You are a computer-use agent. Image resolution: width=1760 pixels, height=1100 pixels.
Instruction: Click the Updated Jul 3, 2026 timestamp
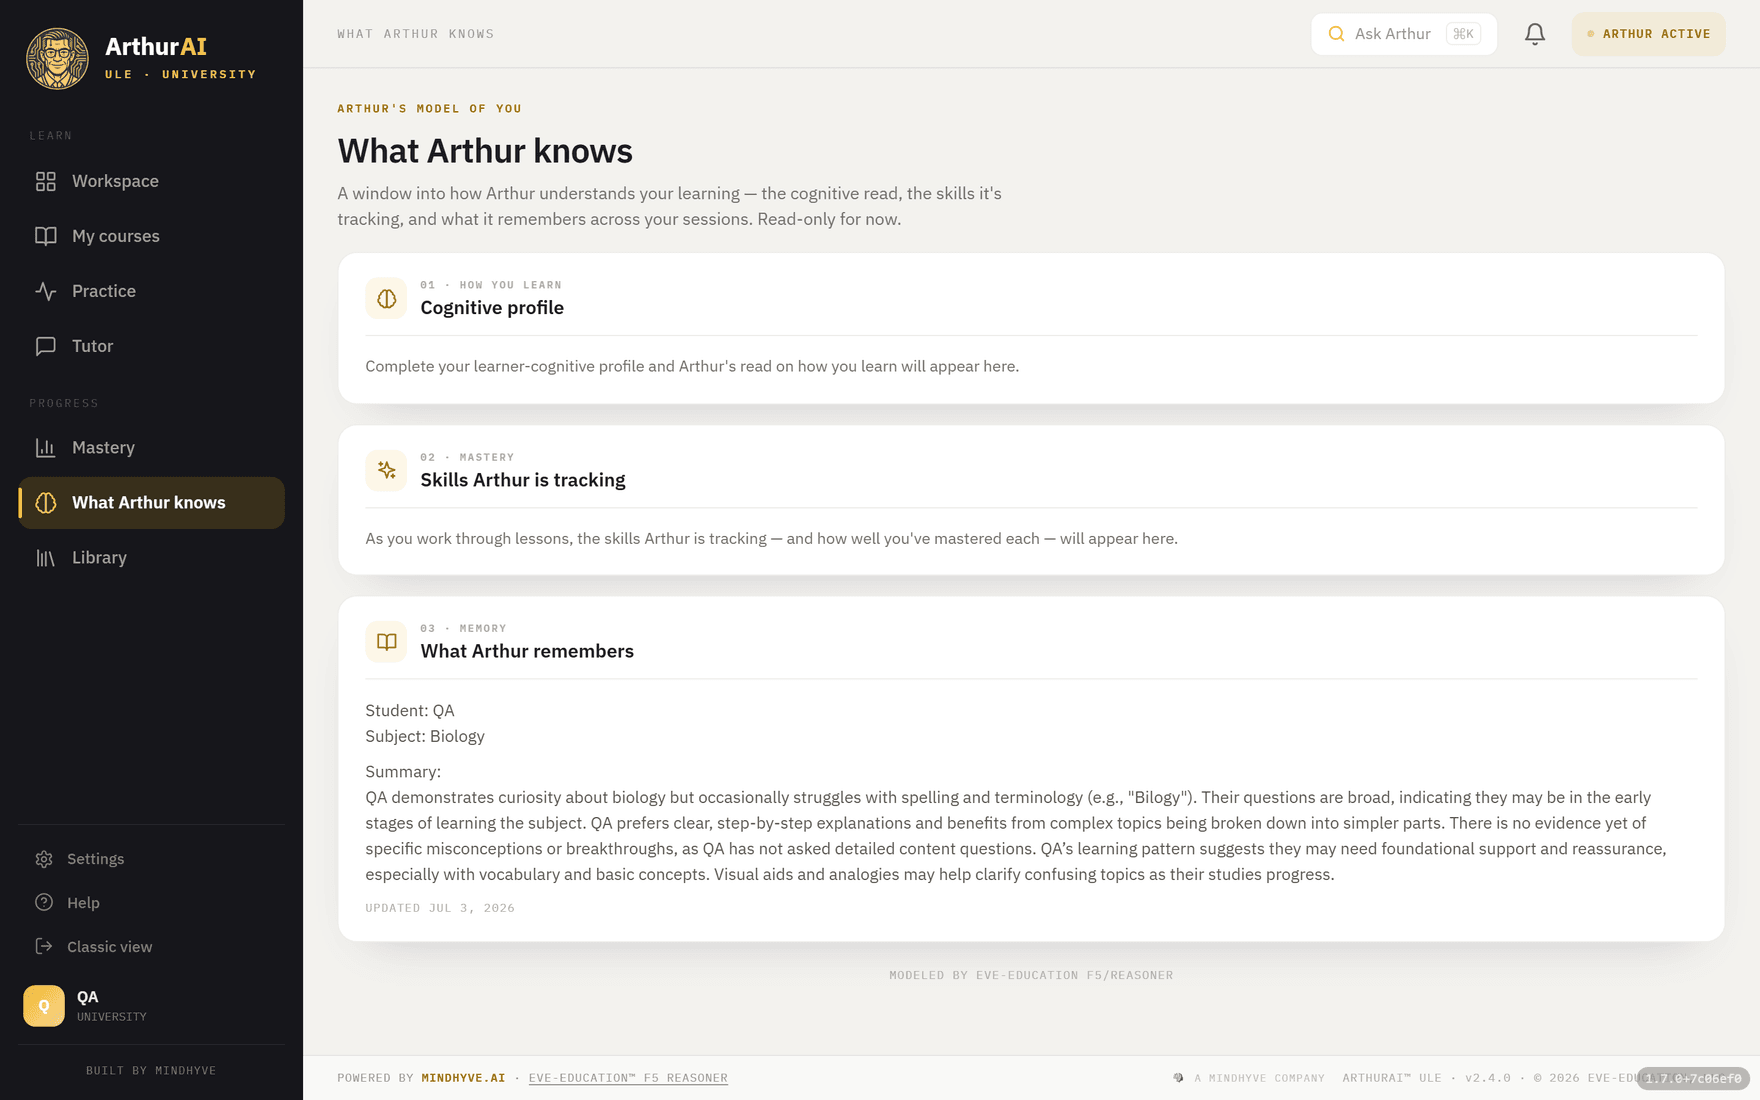click(440, 908)
